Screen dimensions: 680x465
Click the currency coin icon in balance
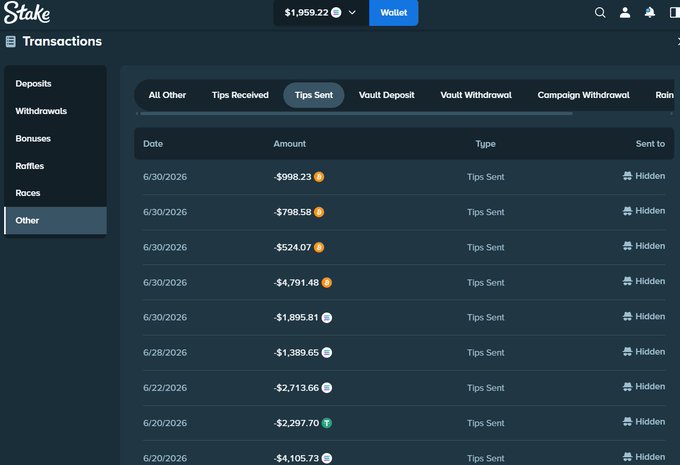pos(336,13)
